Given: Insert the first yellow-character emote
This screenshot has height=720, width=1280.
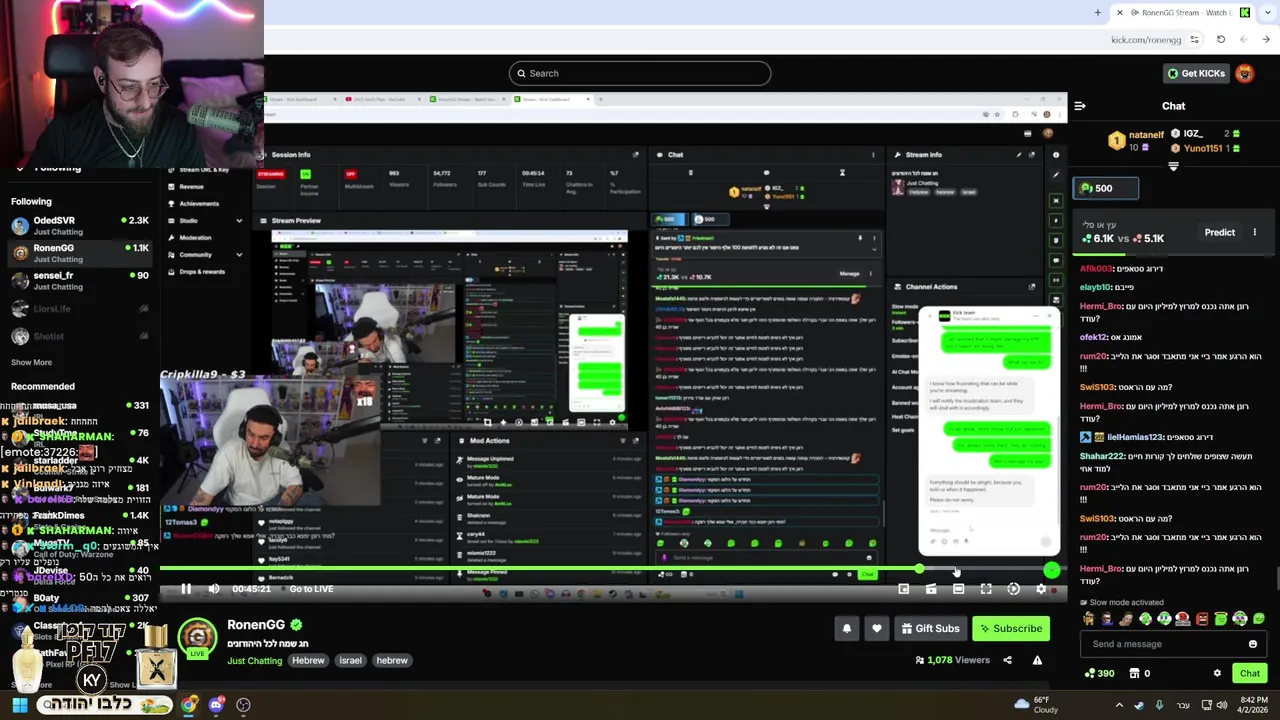Looking at the screenshot, I should coord(1089,619).
